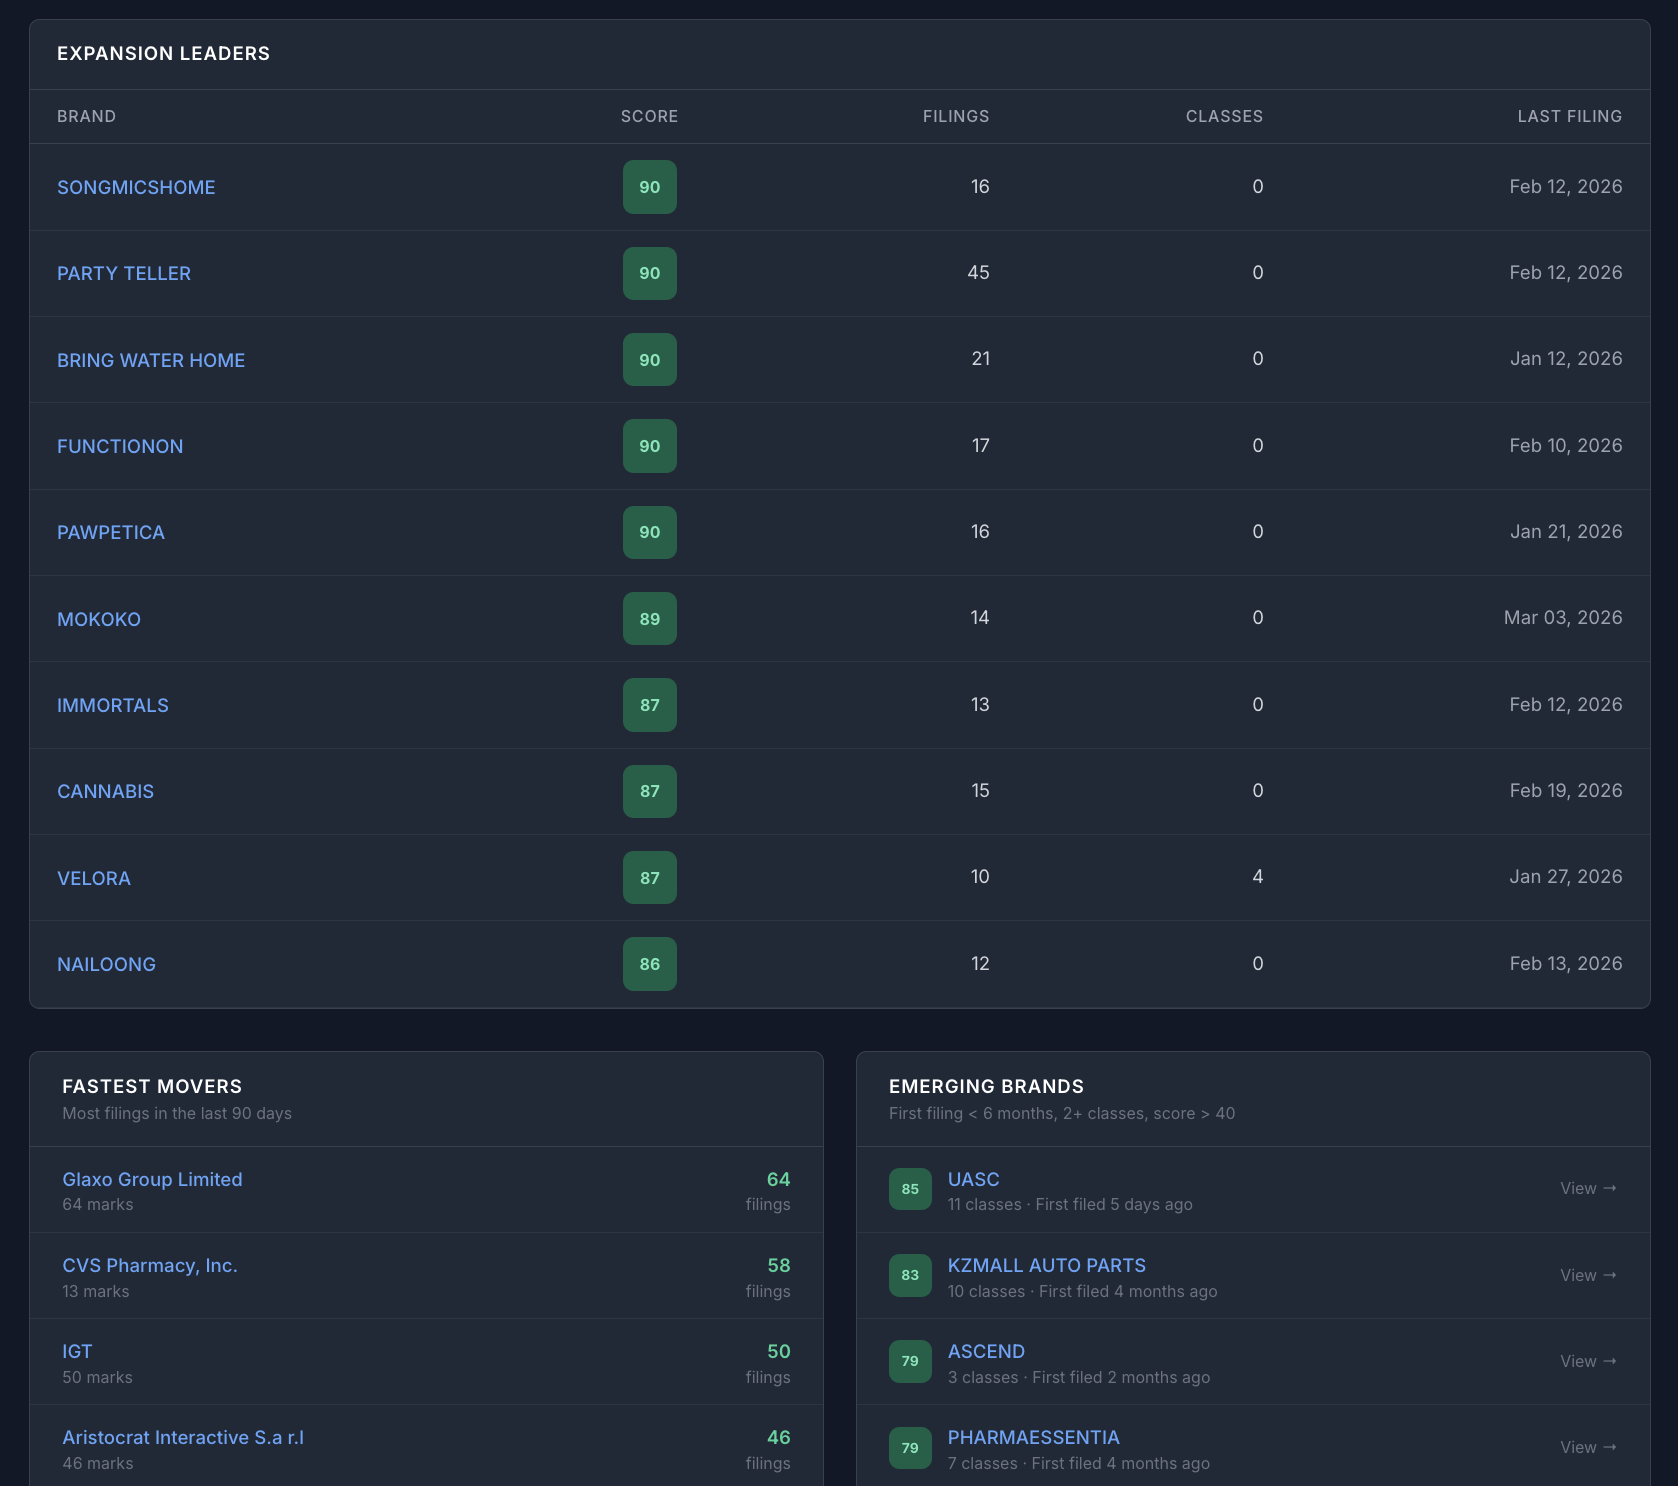The image size is (1678, 1486).
Task: Click the FUNCTIONON score badge
Action: pyautogui.click(x=650, y=446)
